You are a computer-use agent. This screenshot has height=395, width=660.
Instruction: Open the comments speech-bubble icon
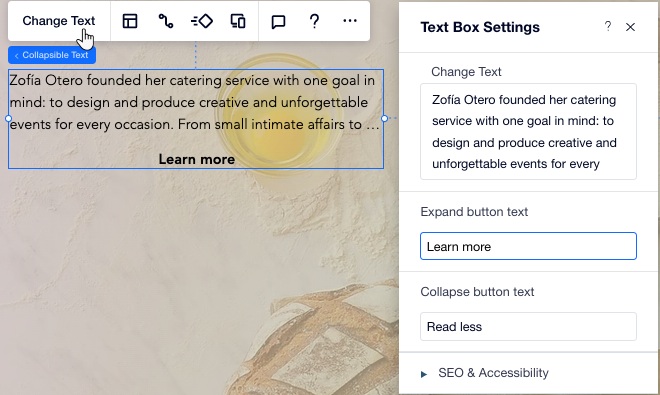point(278,21)
